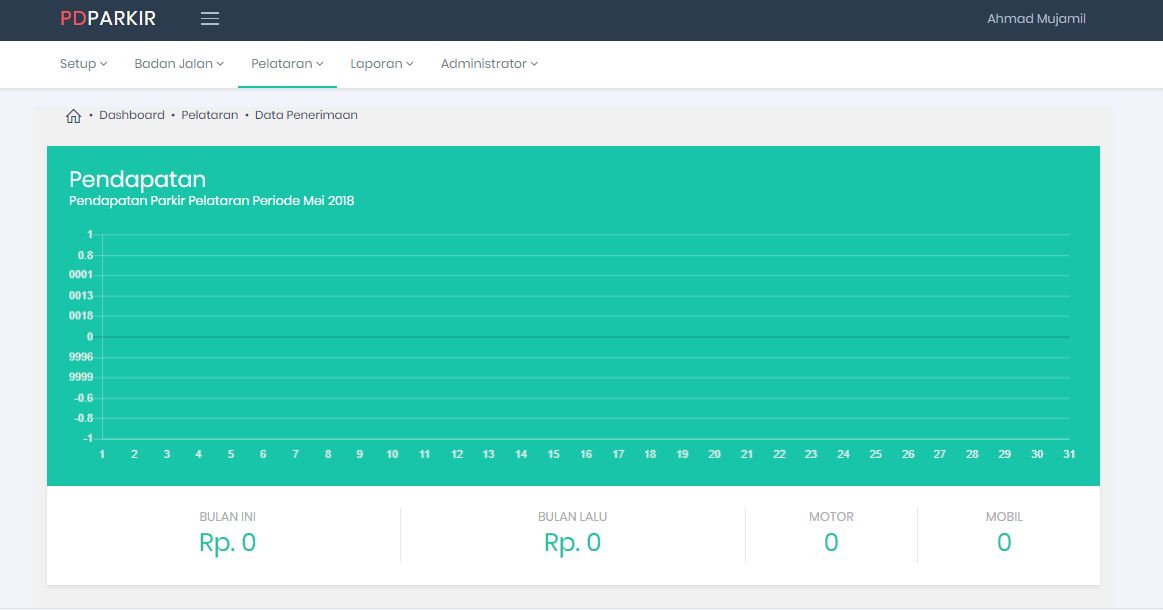Screen dimensions: 1163x610
Task: Expand the Laporan menu
Action: click(382, 64)
